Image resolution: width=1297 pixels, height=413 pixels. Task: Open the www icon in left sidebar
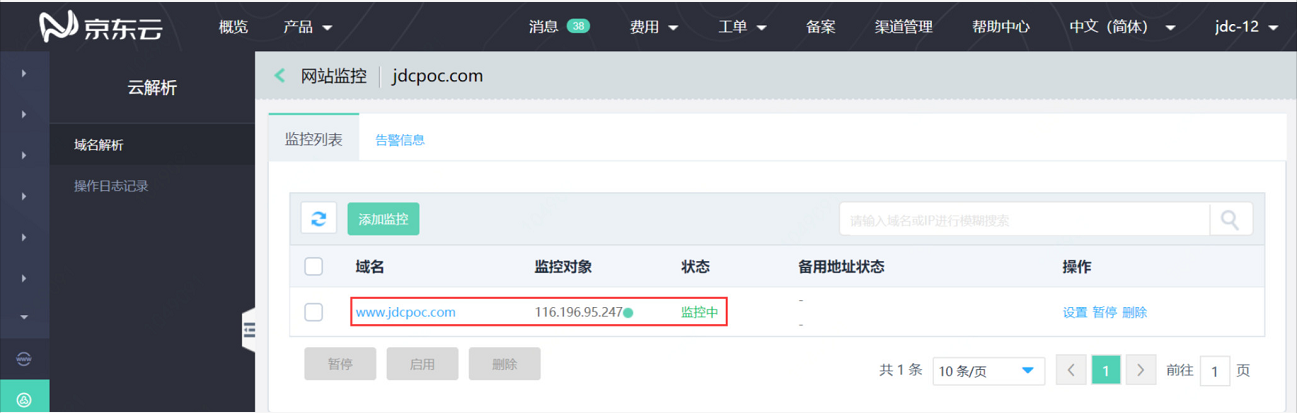pos(24,359)
